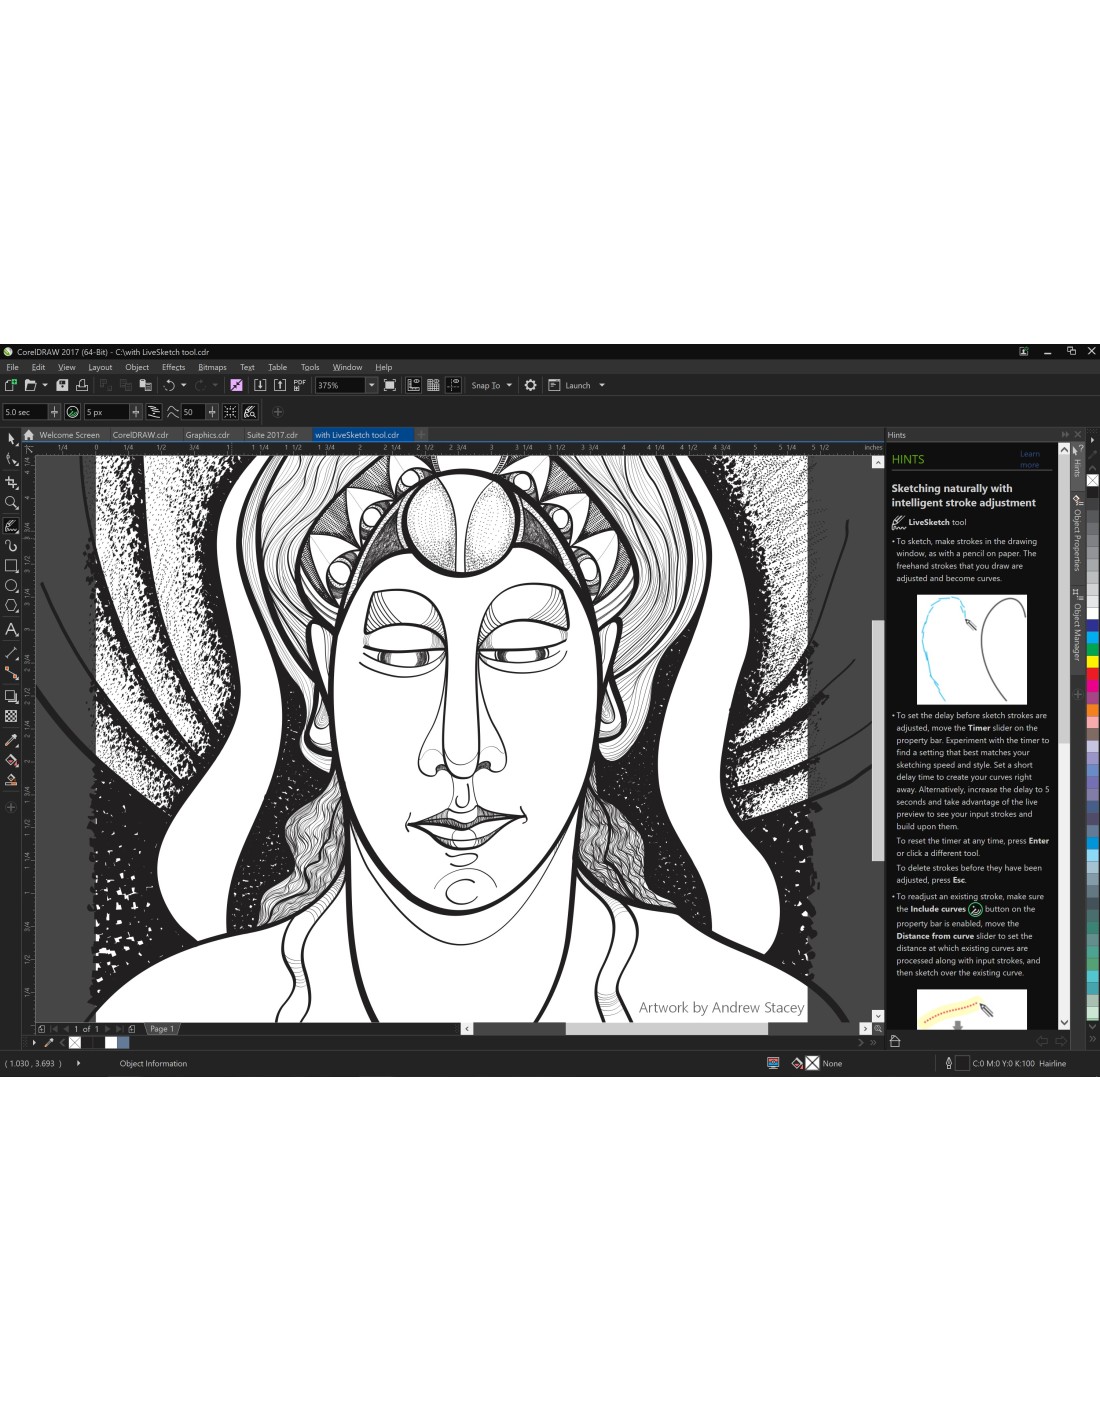This screenshot has width=1100, height=1422.
Task: Select the Transparency checkerboard tool
Action: click(x=12, y=716)
